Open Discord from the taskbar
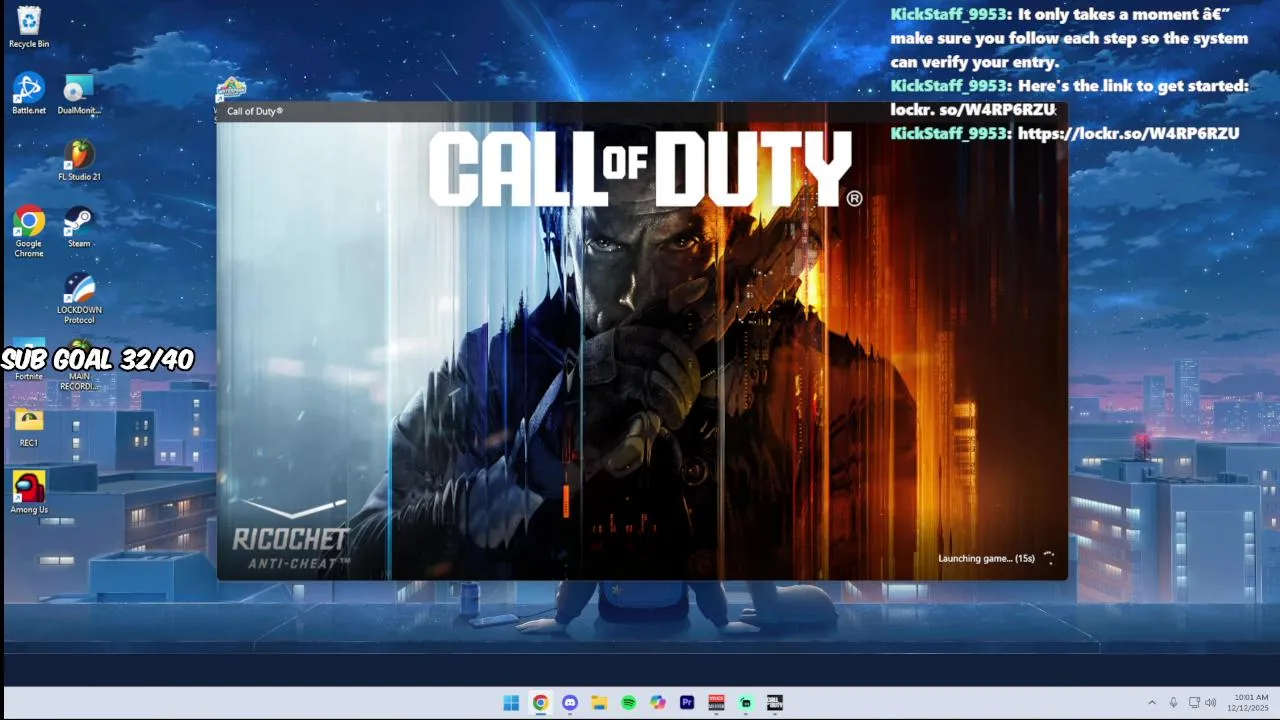The image size is (1280, 720). [x=570, y=703]
